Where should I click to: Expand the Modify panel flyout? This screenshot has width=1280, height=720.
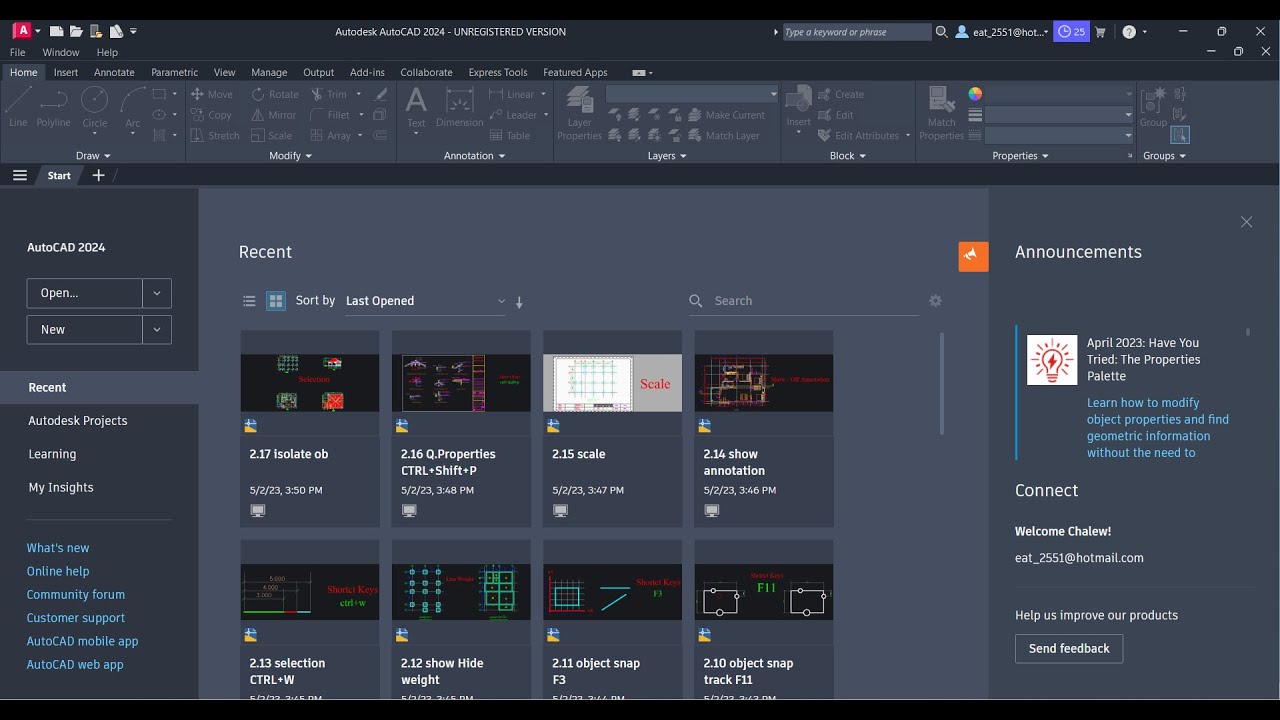pos(291,156)
